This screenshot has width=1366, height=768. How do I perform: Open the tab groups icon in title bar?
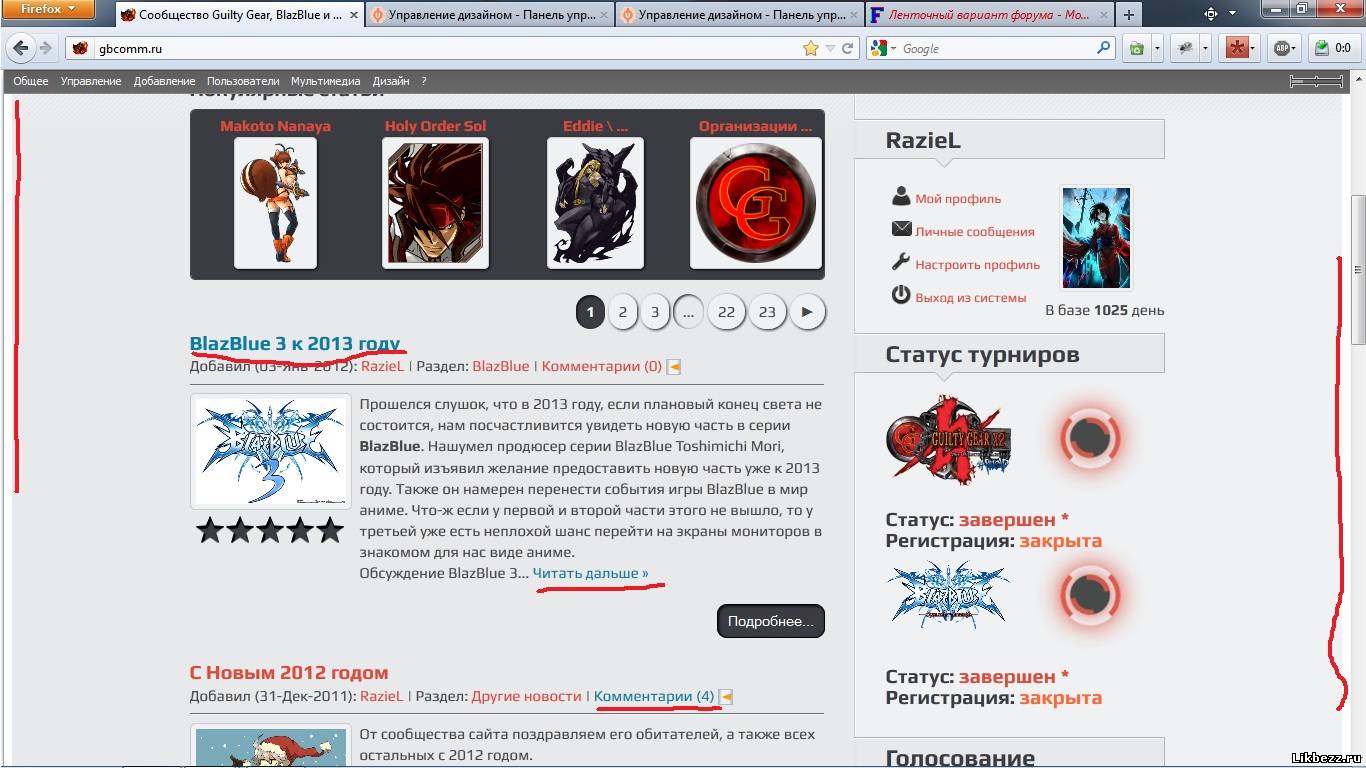point(1211,14)
